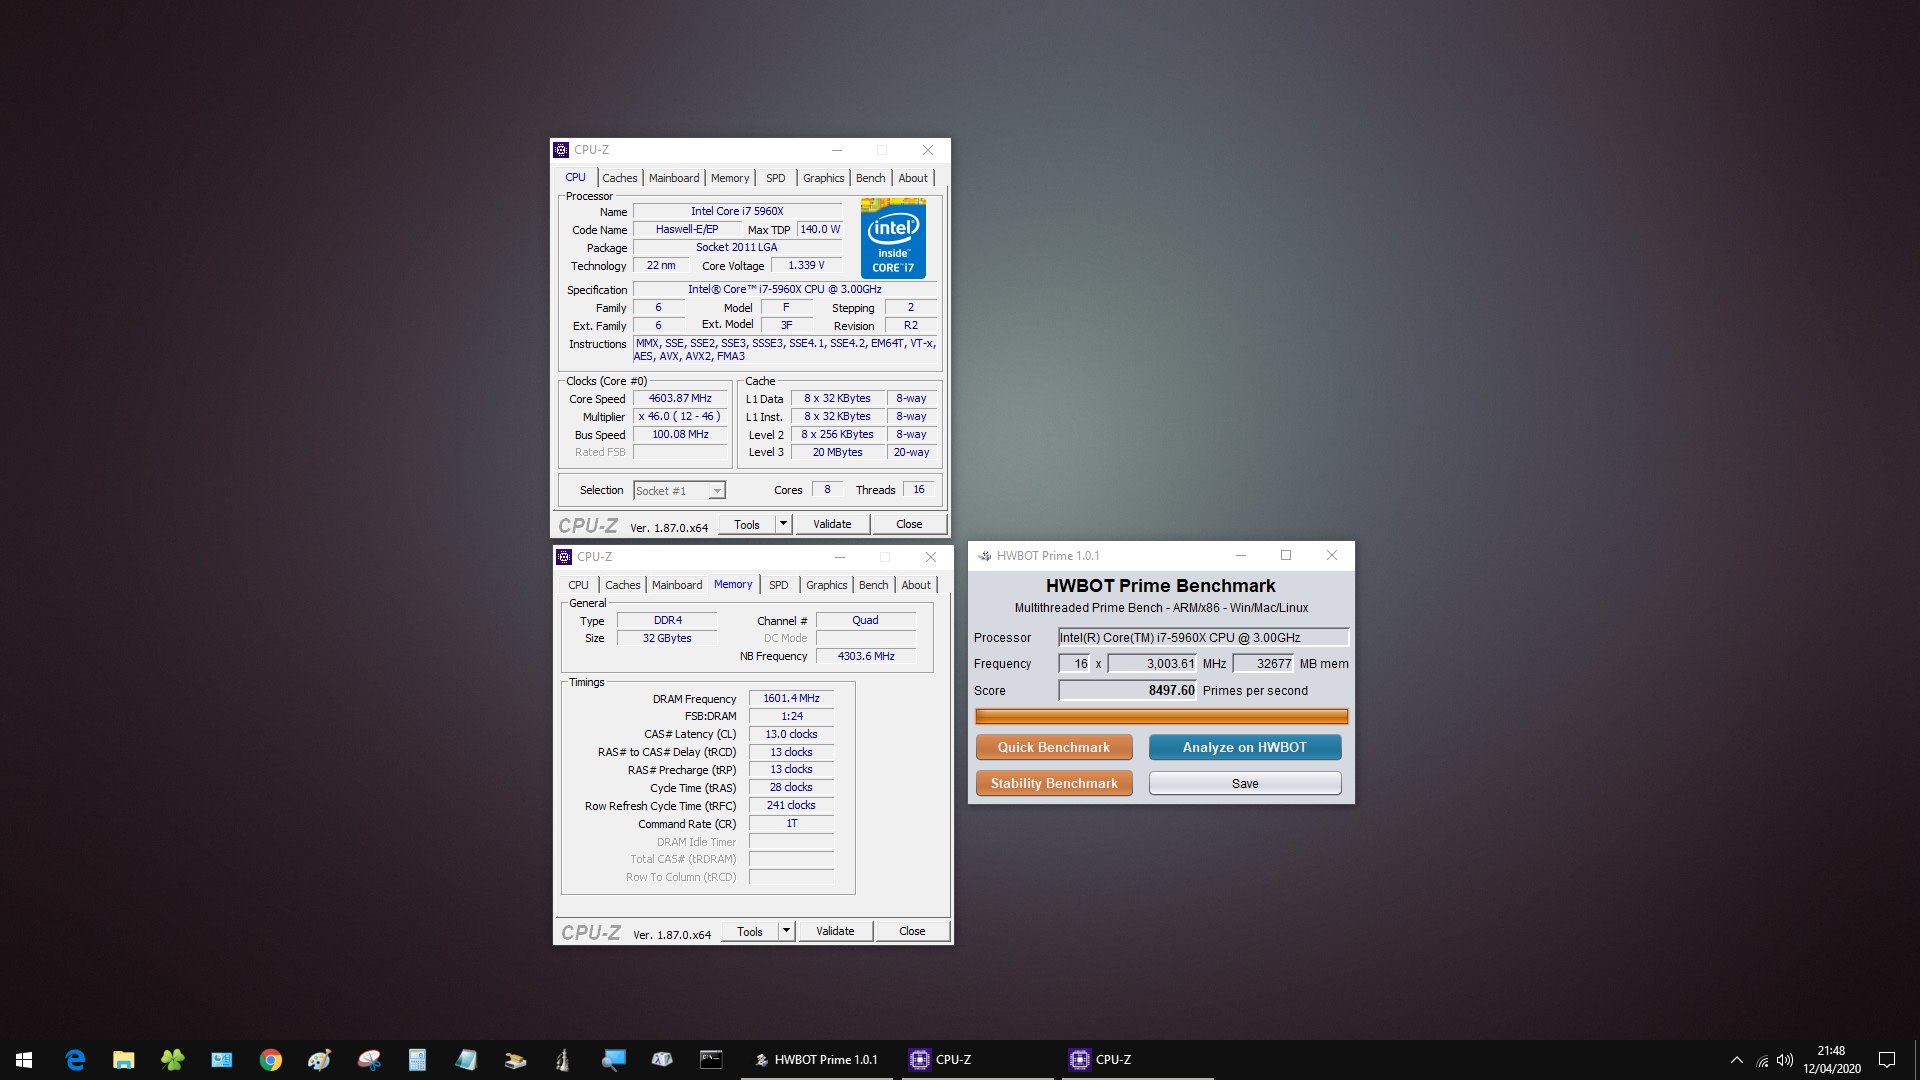
Task: Open Snipping Tool taskbar icon
Action: [369, 1059]
